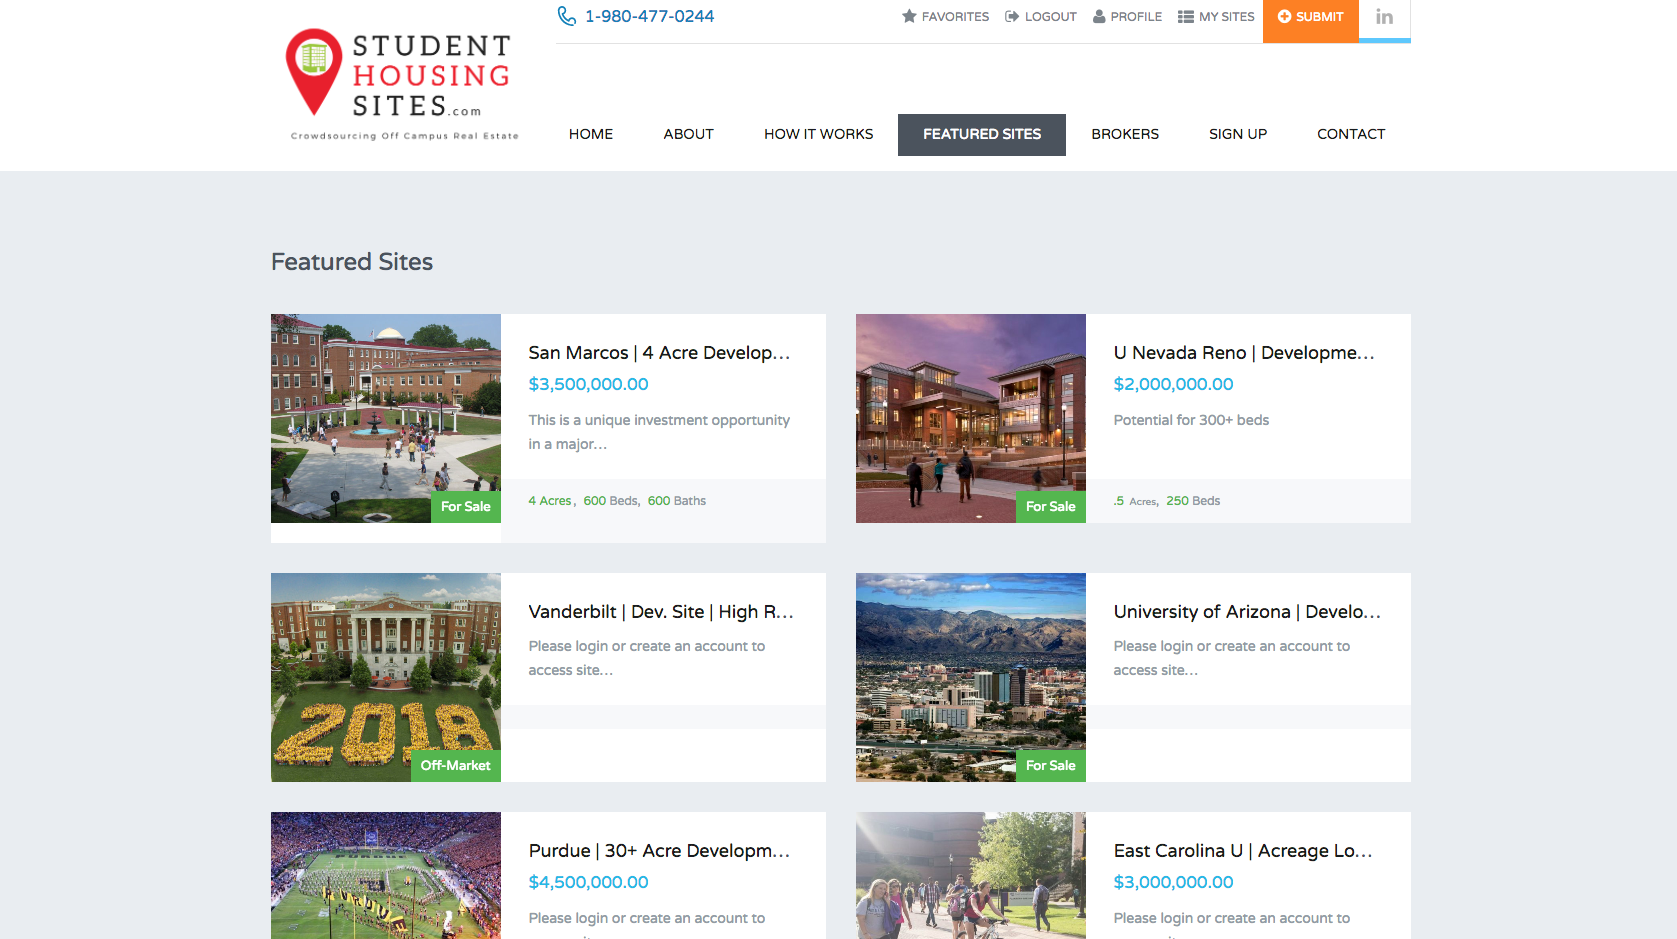1677x939 pixels.
Task: Click the Logout link text
Action: (1051, 17)
